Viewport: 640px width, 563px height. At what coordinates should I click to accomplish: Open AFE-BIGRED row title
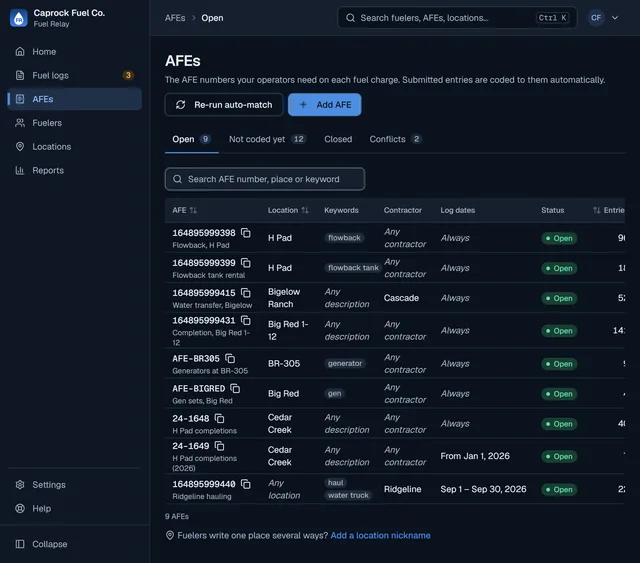point(199,388)
